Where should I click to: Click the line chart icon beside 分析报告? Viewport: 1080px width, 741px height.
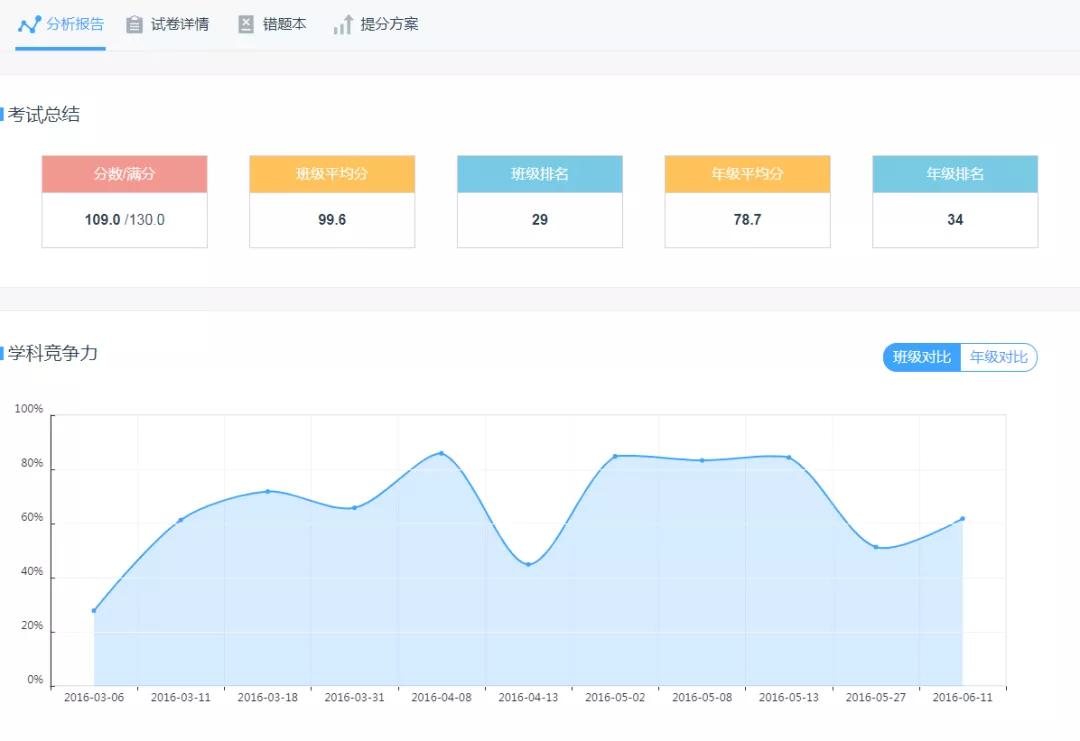tap(29, 24)
